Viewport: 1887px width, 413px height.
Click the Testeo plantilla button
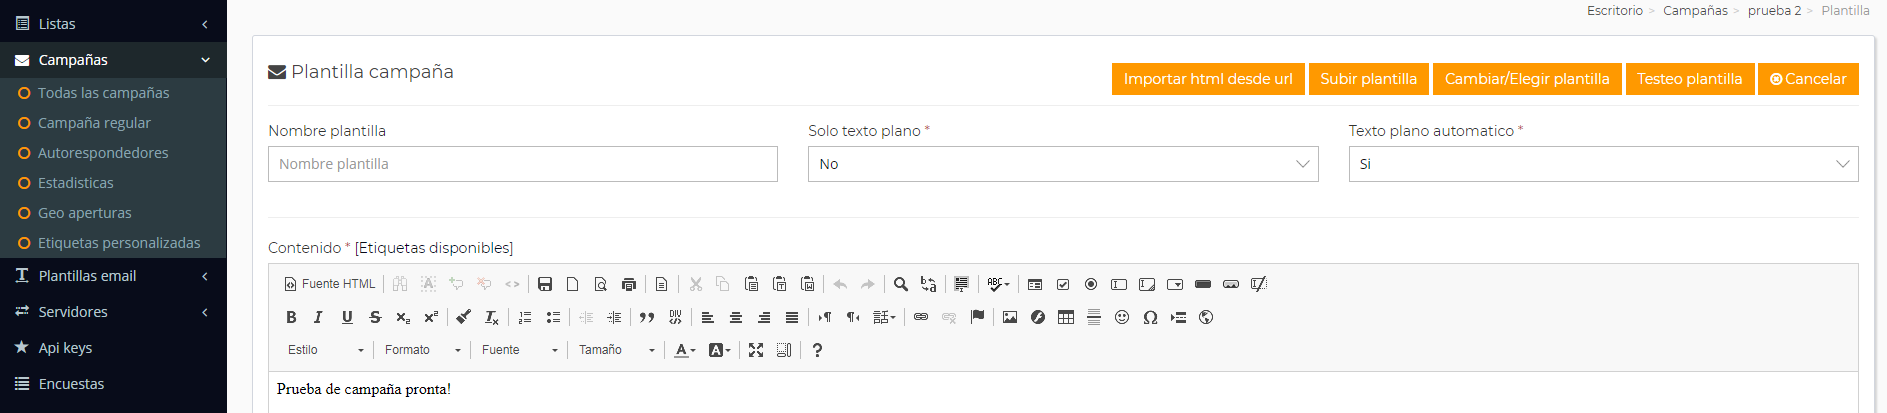pyautogui.click(x=1689, y=79)
